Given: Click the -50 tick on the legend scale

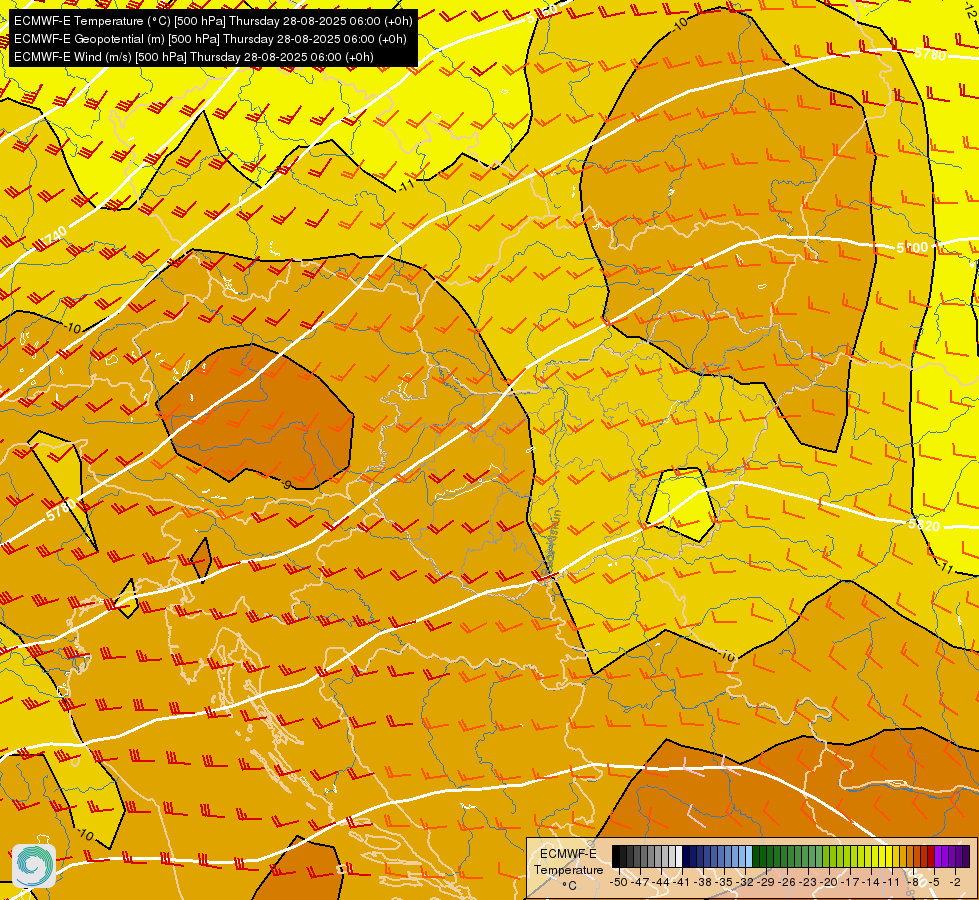Looking at the screenshot, I should (619, 882).
